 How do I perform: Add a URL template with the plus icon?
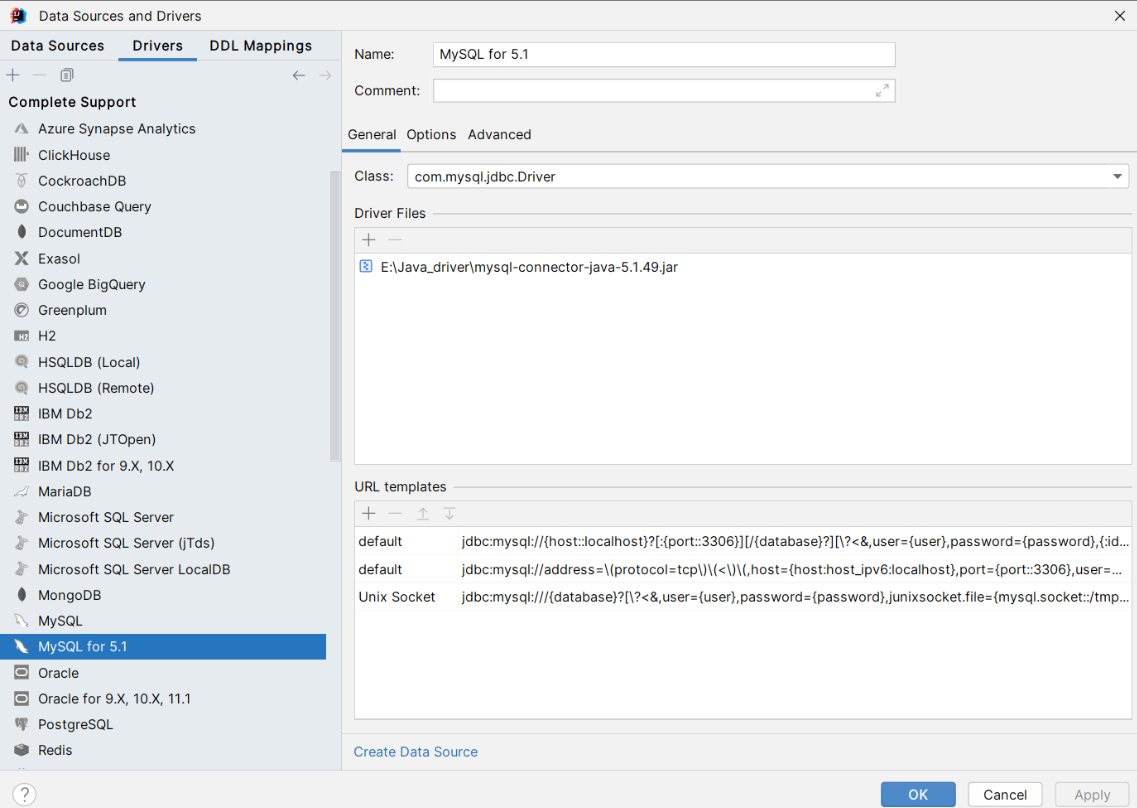[x=368, y=514]
